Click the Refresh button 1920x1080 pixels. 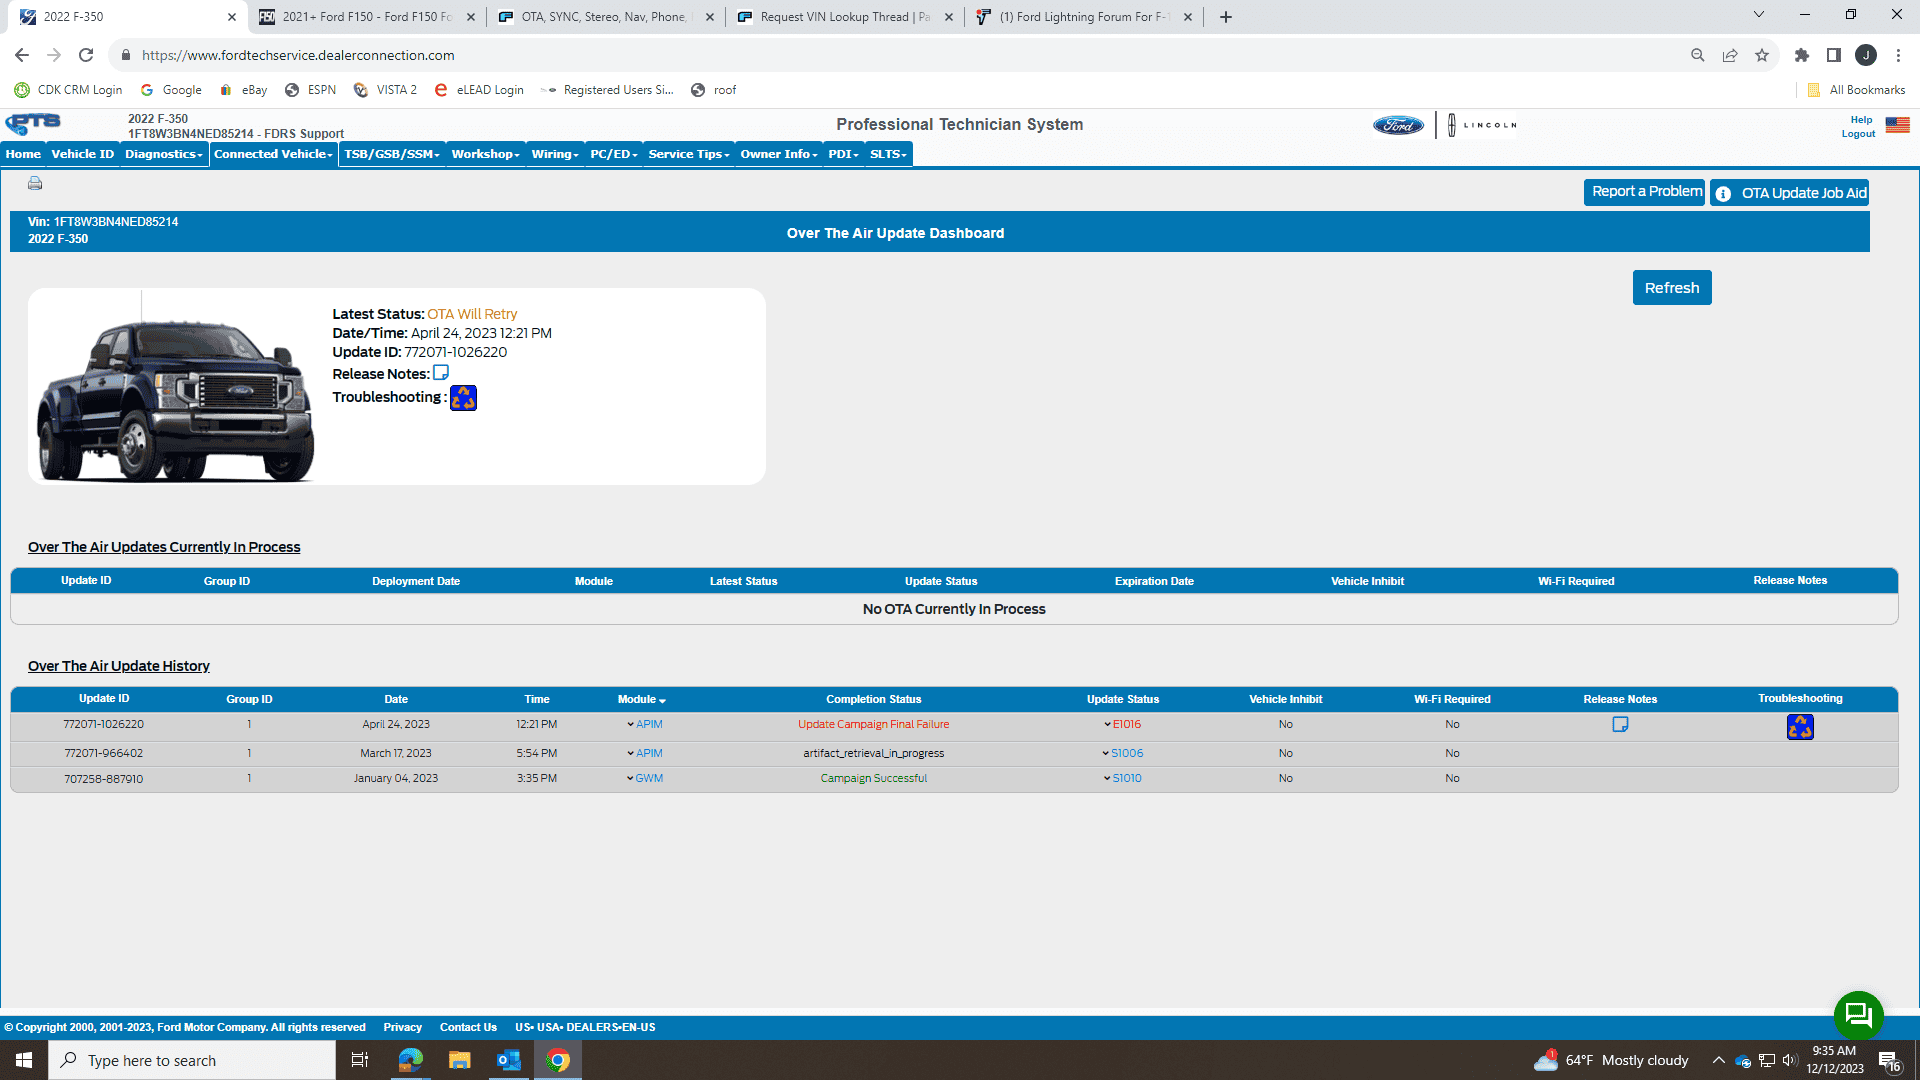coord(1671,288)
